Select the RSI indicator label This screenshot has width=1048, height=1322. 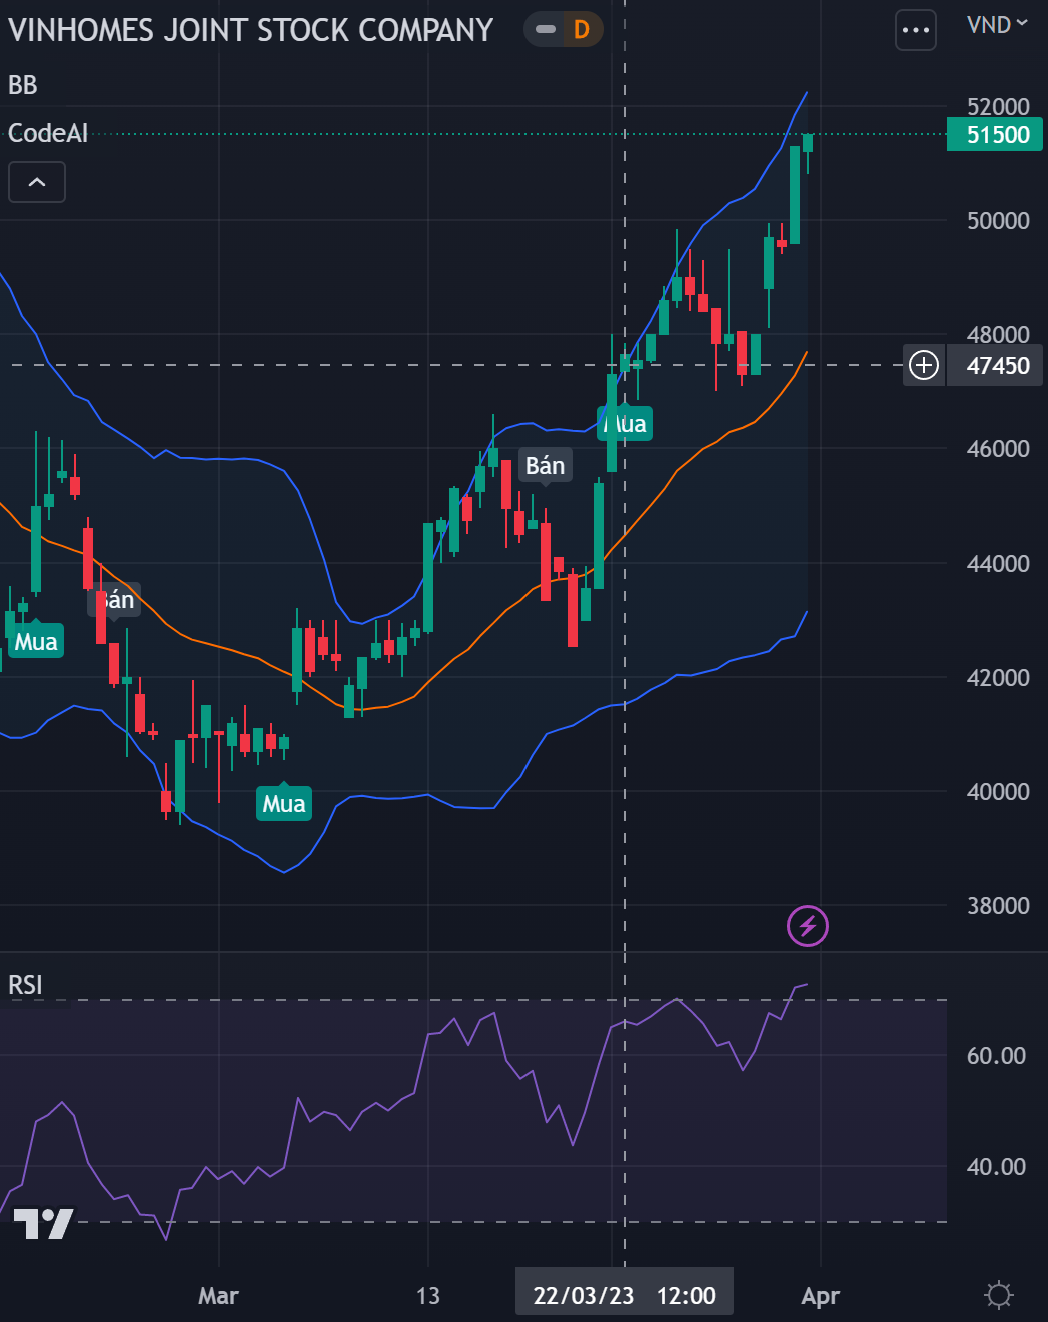point(25,985)
